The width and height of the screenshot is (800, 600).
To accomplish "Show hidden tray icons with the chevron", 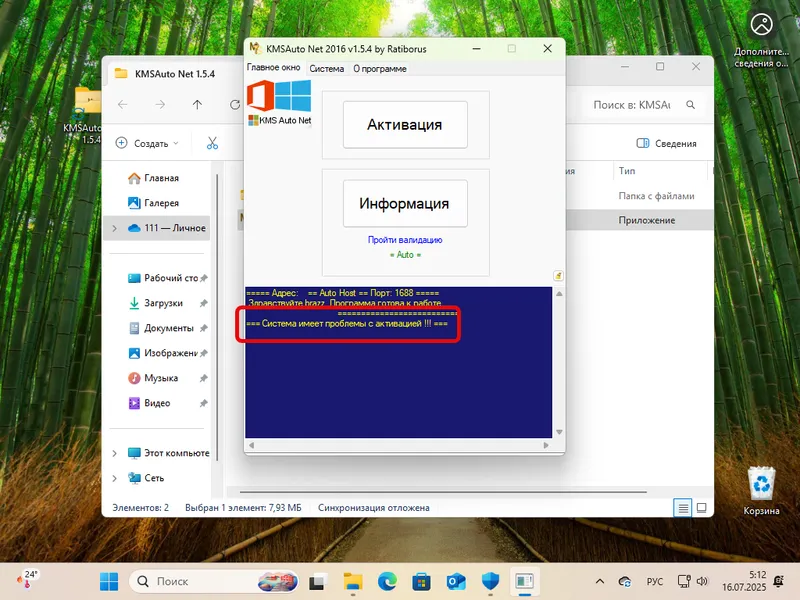I will 599,580.
